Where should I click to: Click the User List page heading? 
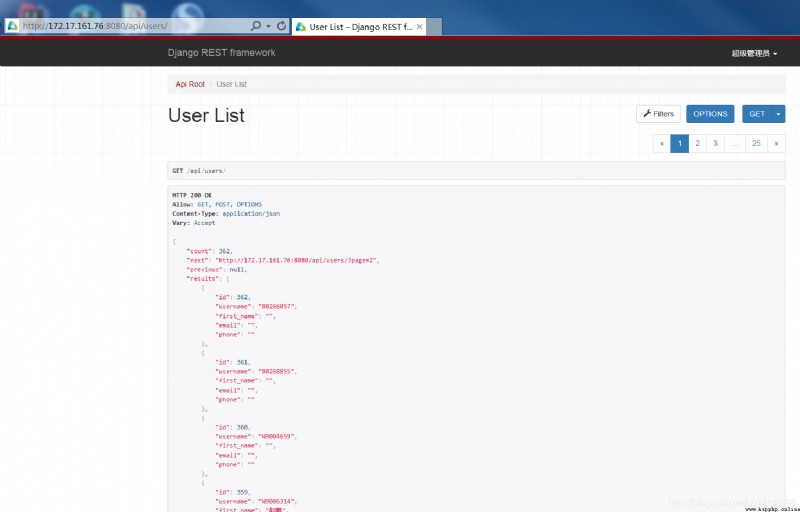pyautogui.click(x=206, y=115)
